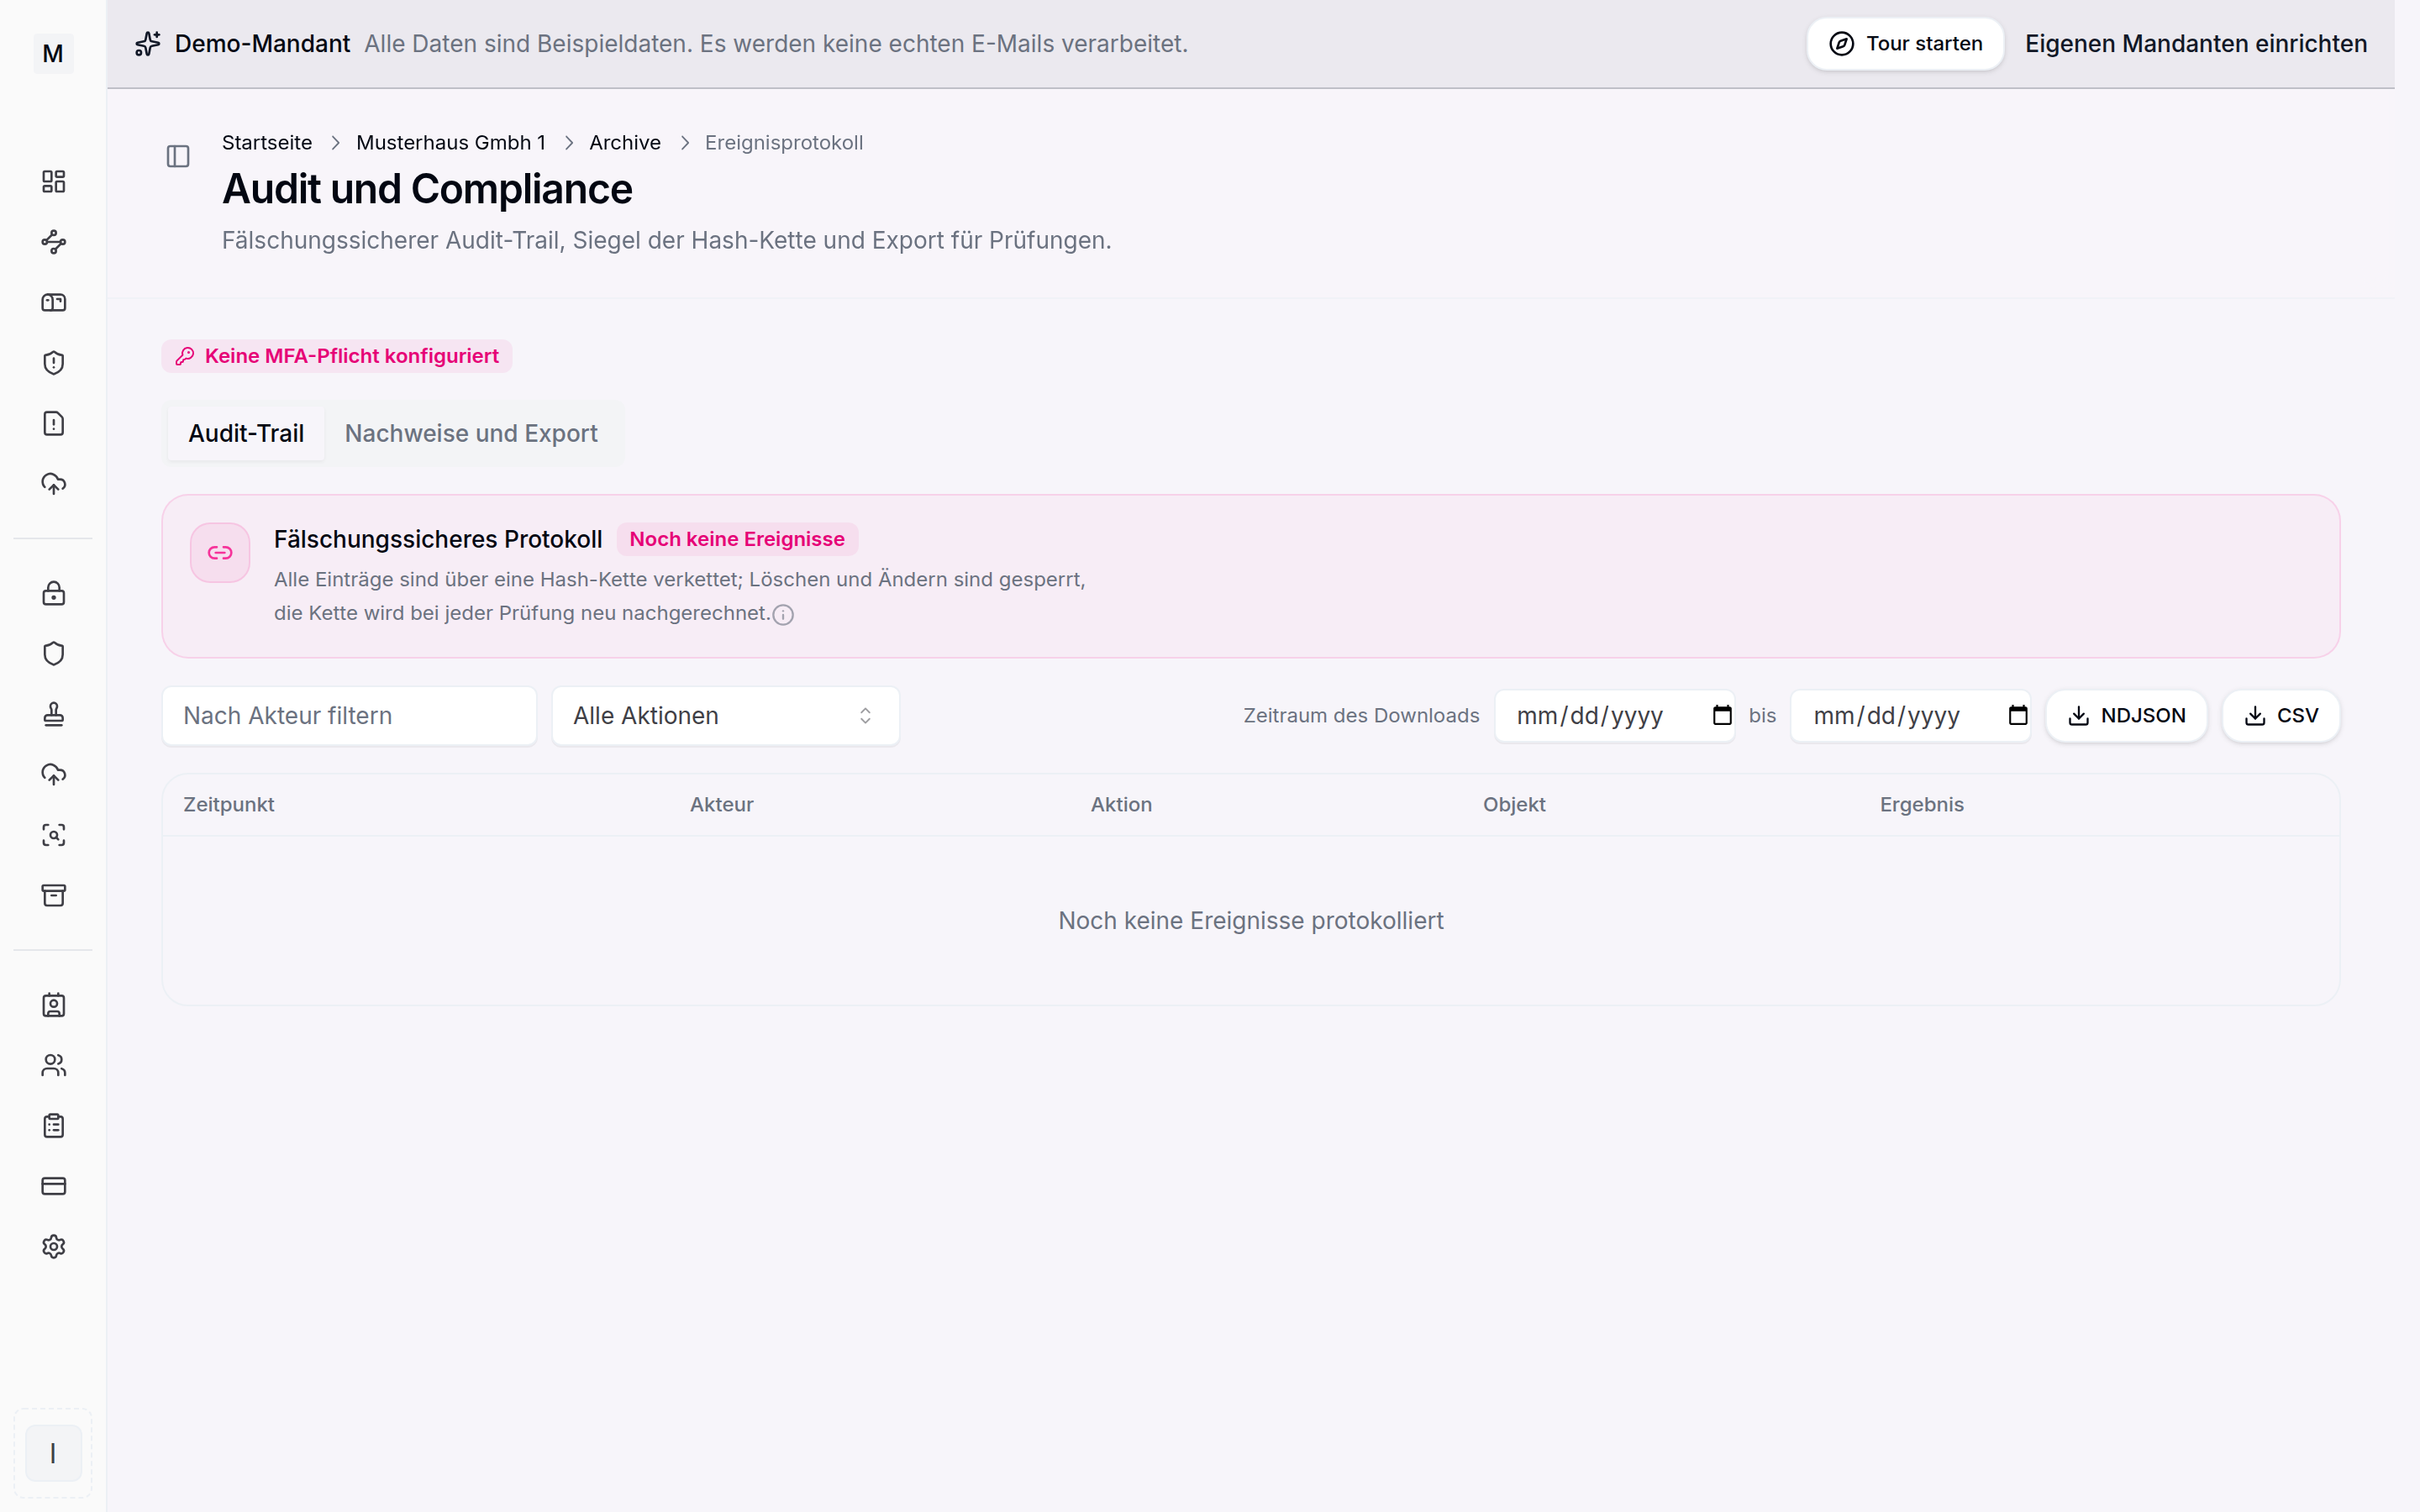Click 'Fälschungssicheres Protokoll' card title
The image size is (2420, 1512).
click(438, 539)
